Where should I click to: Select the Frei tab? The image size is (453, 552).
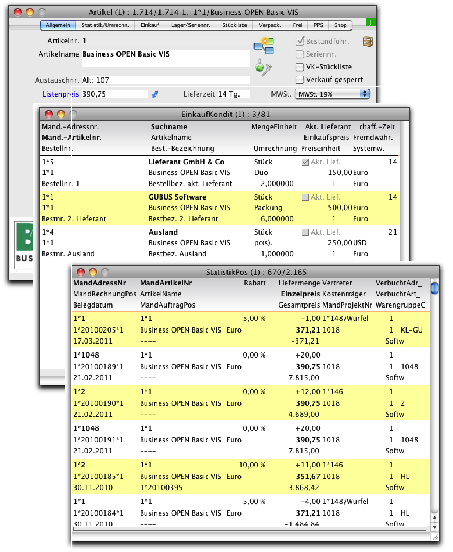(x=297, y=25)
